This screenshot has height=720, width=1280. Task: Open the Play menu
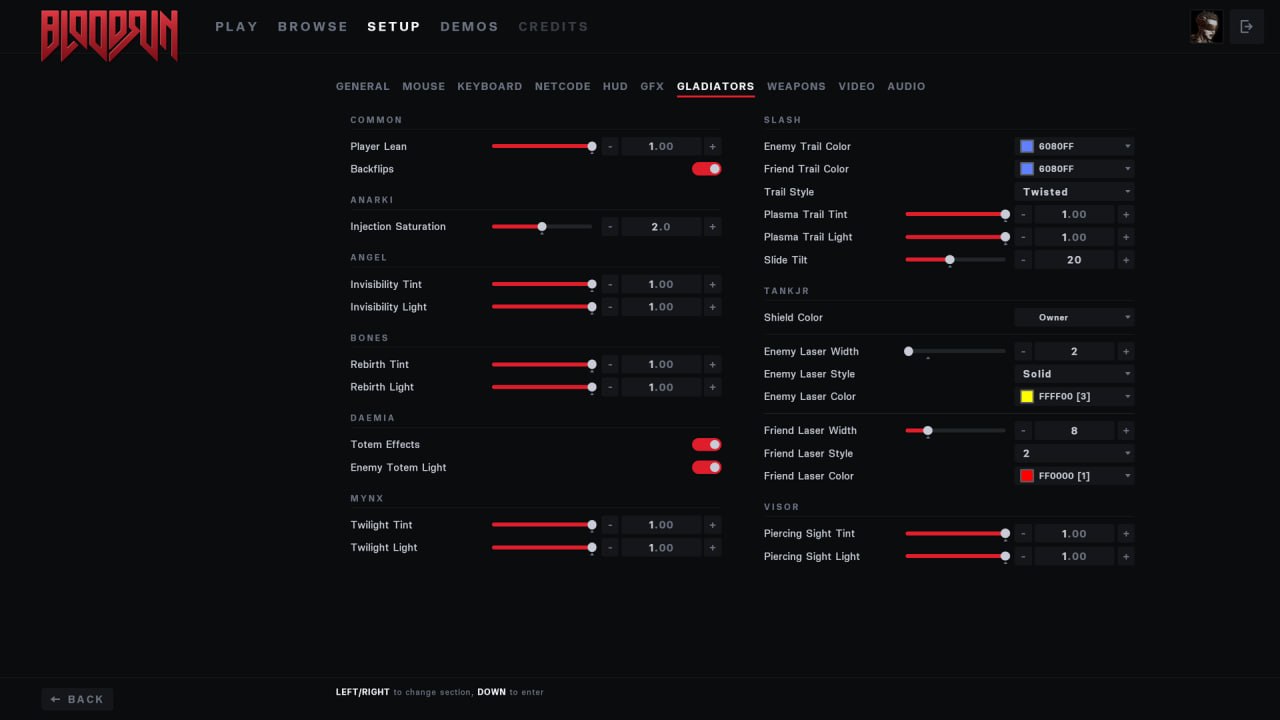tap(236, 27)
